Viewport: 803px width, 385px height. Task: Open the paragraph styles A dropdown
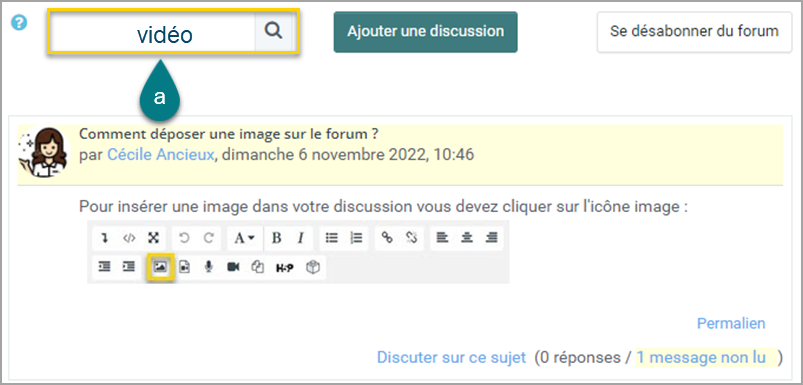(x=244, y=238)
